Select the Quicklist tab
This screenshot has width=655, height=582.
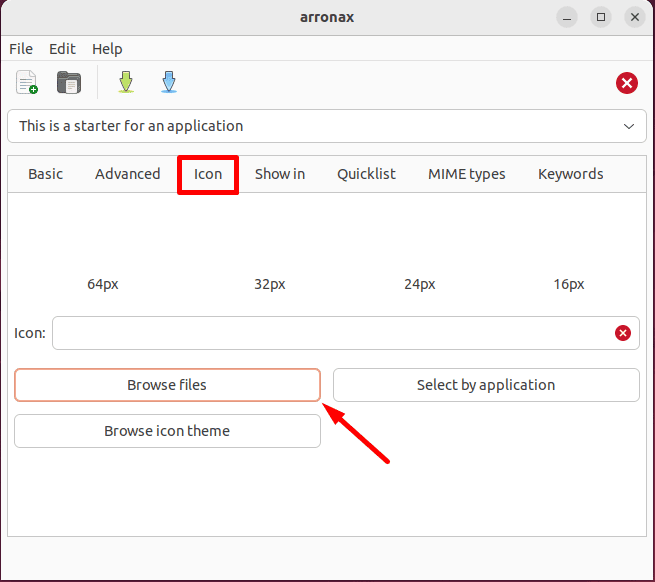(x=366, y=174)
